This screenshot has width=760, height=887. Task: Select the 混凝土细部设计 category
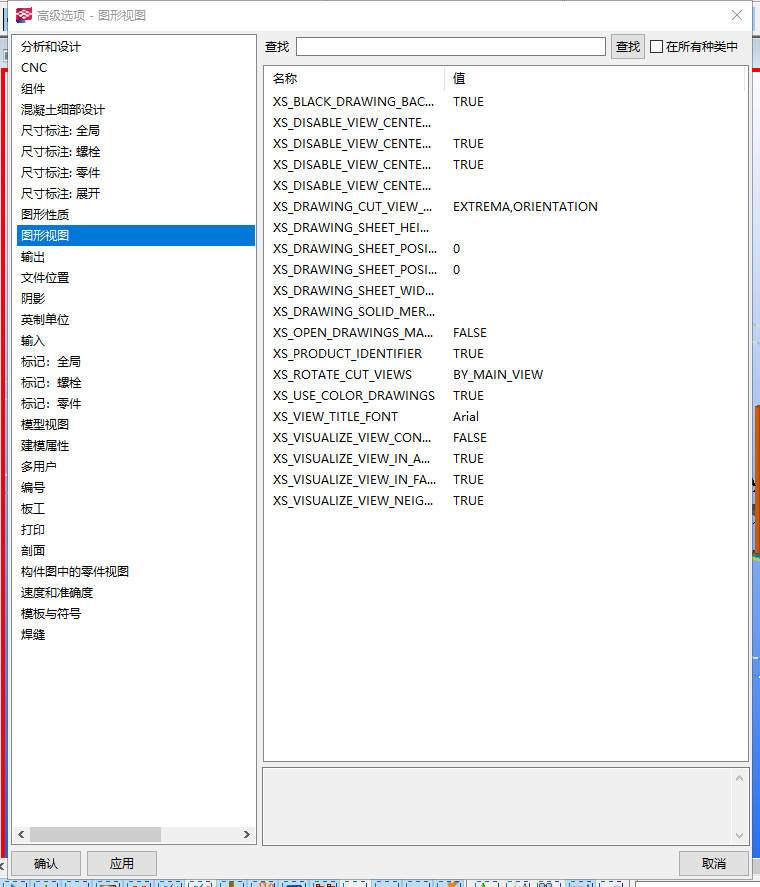click(x=62, y=110)
